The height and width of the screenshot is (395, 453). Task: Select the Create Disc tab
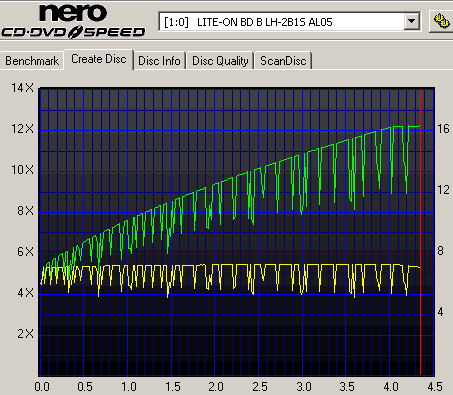click(99, 59)
